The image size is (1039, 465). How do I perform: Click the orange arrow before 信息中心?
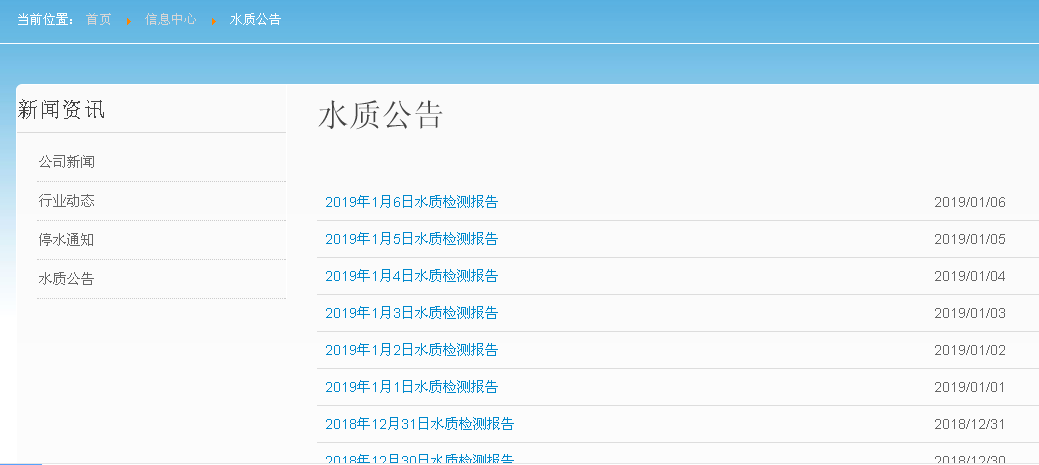point(129,20)
